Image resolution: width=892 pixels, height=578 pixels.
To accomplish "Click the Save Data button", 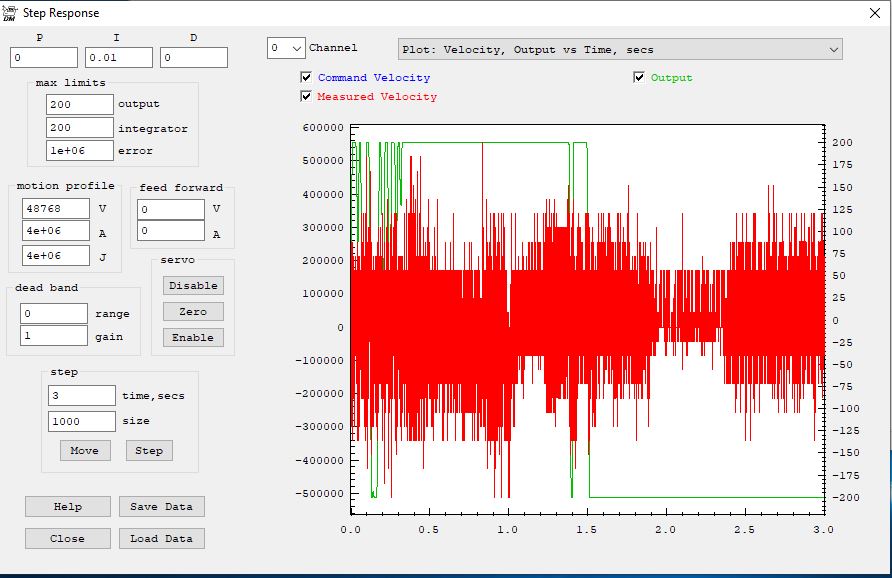I will coord(161,507).
